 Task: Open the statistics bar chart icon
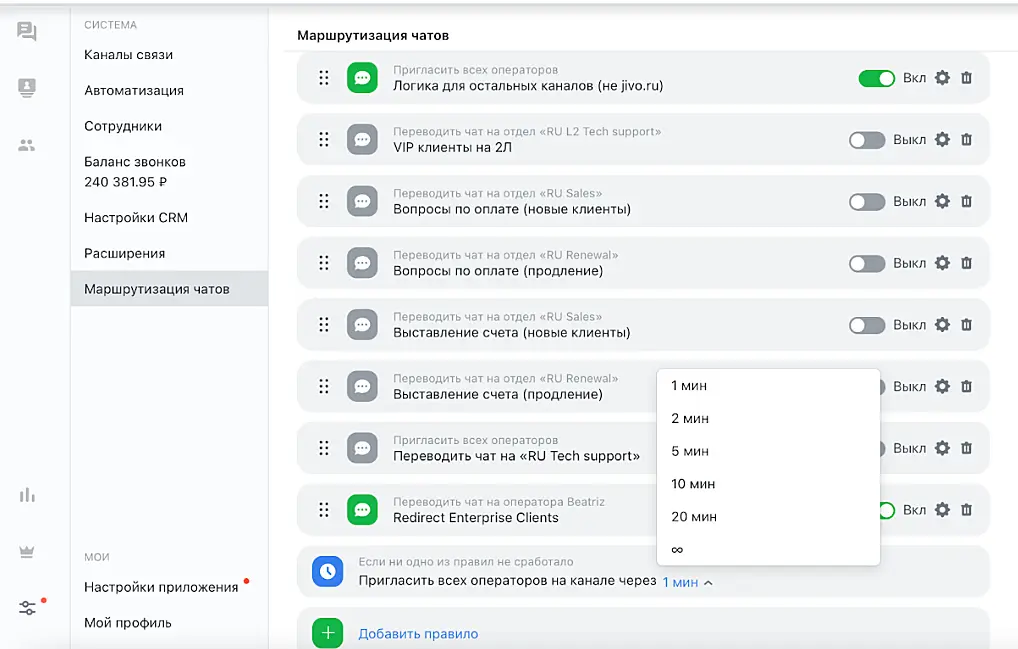coord(27,495)
